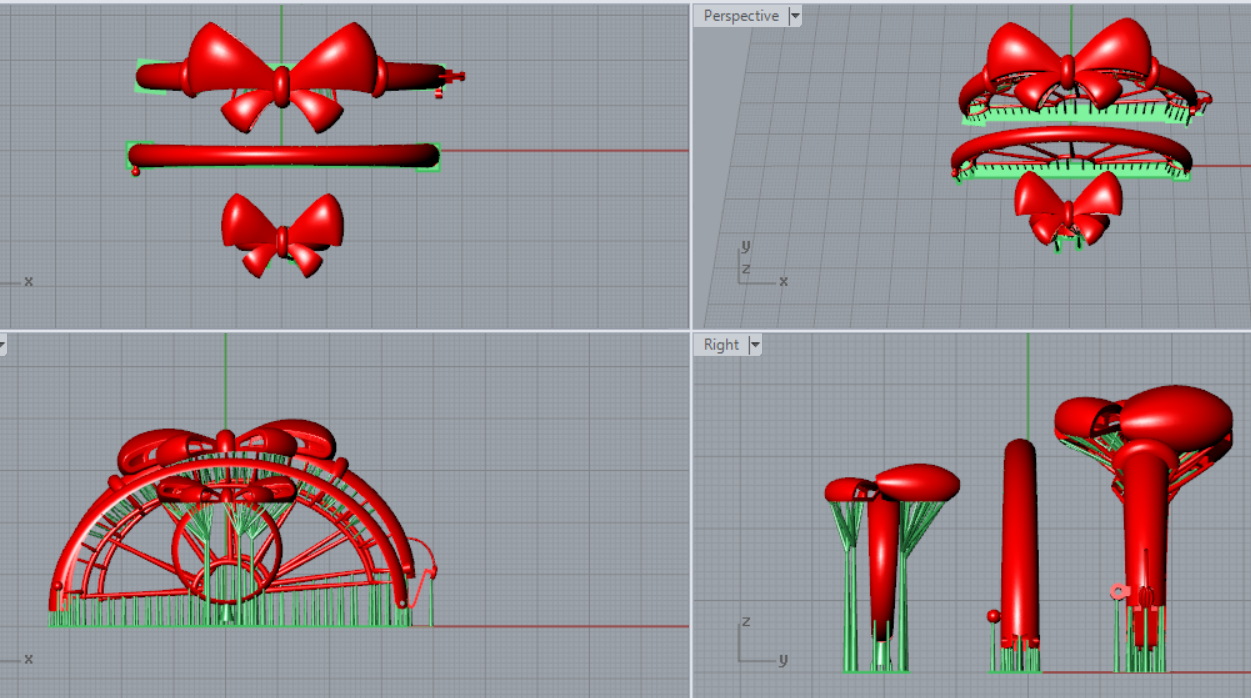The image size is (1251, 698).
Task: Expand the bottom-left viewport menu arrow
Action: [x=2, y=345]
